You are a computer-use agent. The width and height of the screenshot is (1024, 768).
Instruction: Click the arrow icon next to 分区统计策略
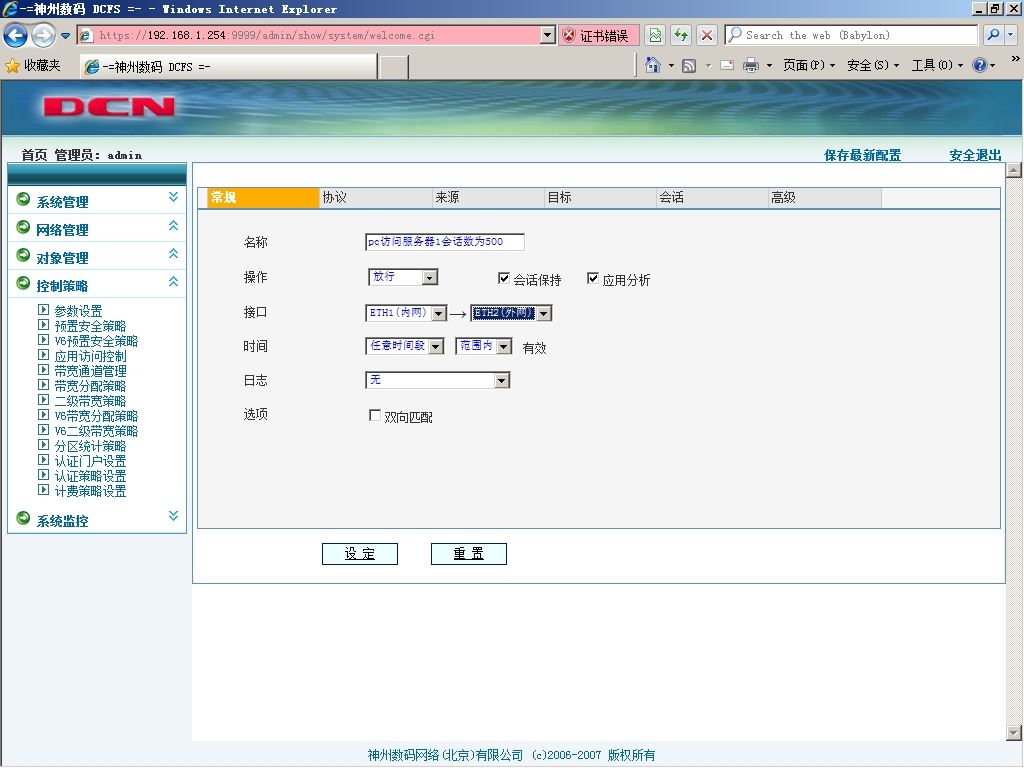[44, 445]
